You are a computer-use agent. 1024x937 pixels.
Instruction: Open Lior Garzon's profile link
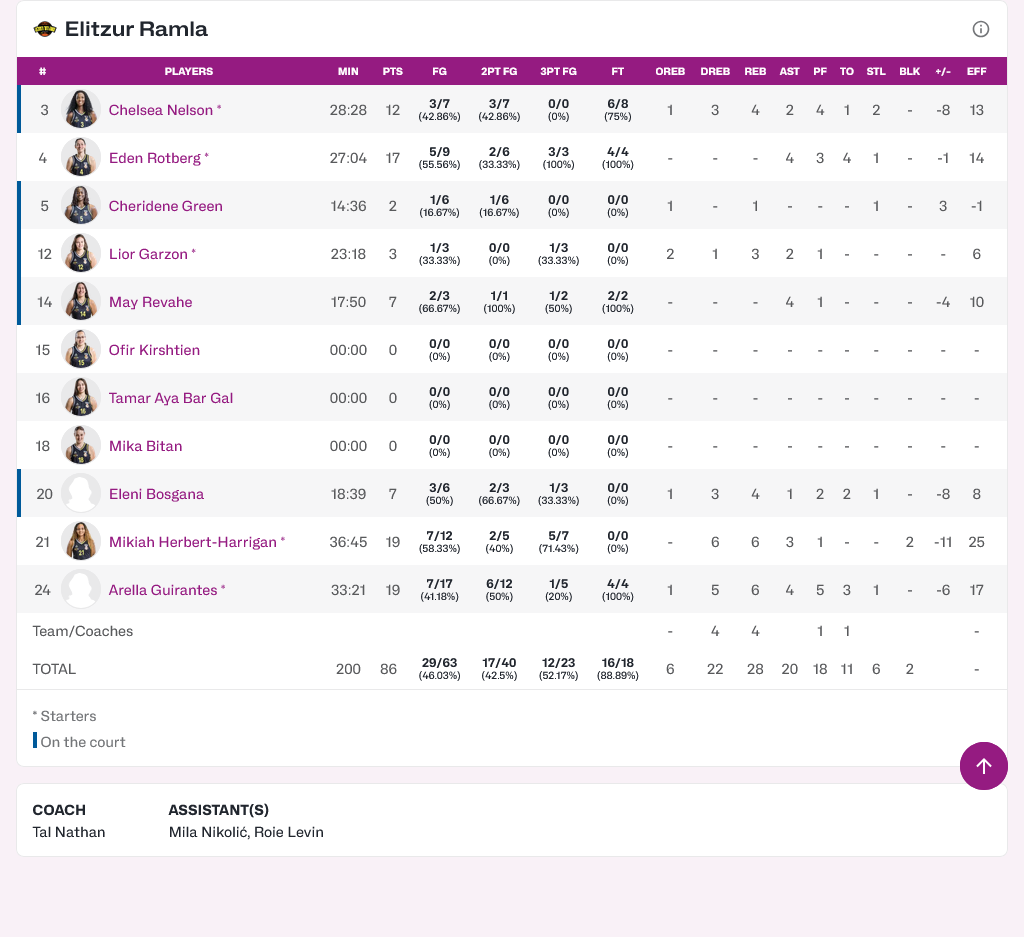tap(148, 254)
